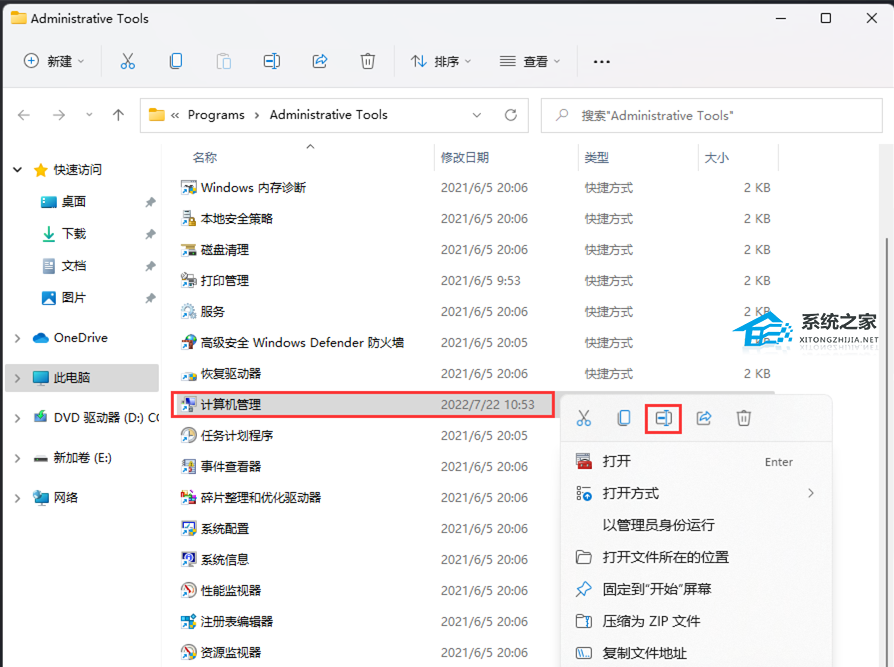This screenshot has height=667, width=894.
Task: Refresh the current folder view
Action: (509, 114)
